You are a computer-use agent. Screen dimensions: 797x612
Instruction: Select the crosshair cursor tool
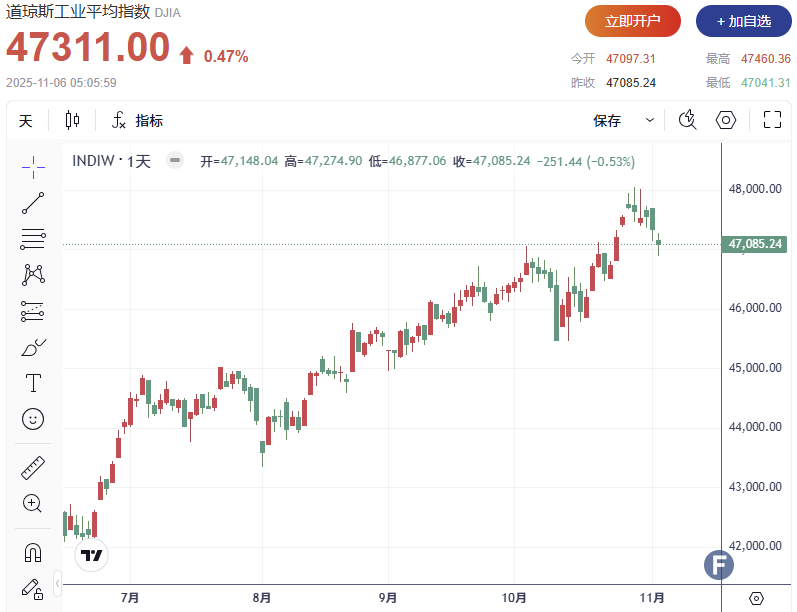pyautogui.click(x=33, y=166)
